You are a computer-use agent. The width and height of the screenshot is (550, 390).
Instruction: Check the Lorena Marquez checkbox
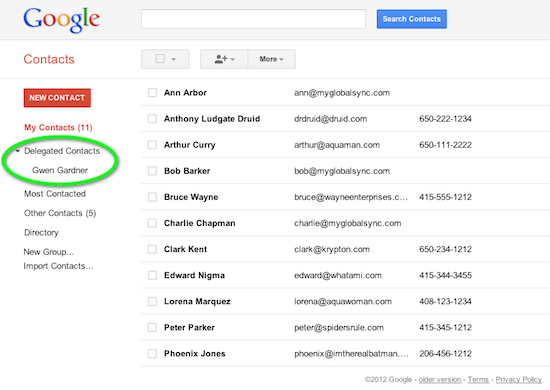point(152,302)
